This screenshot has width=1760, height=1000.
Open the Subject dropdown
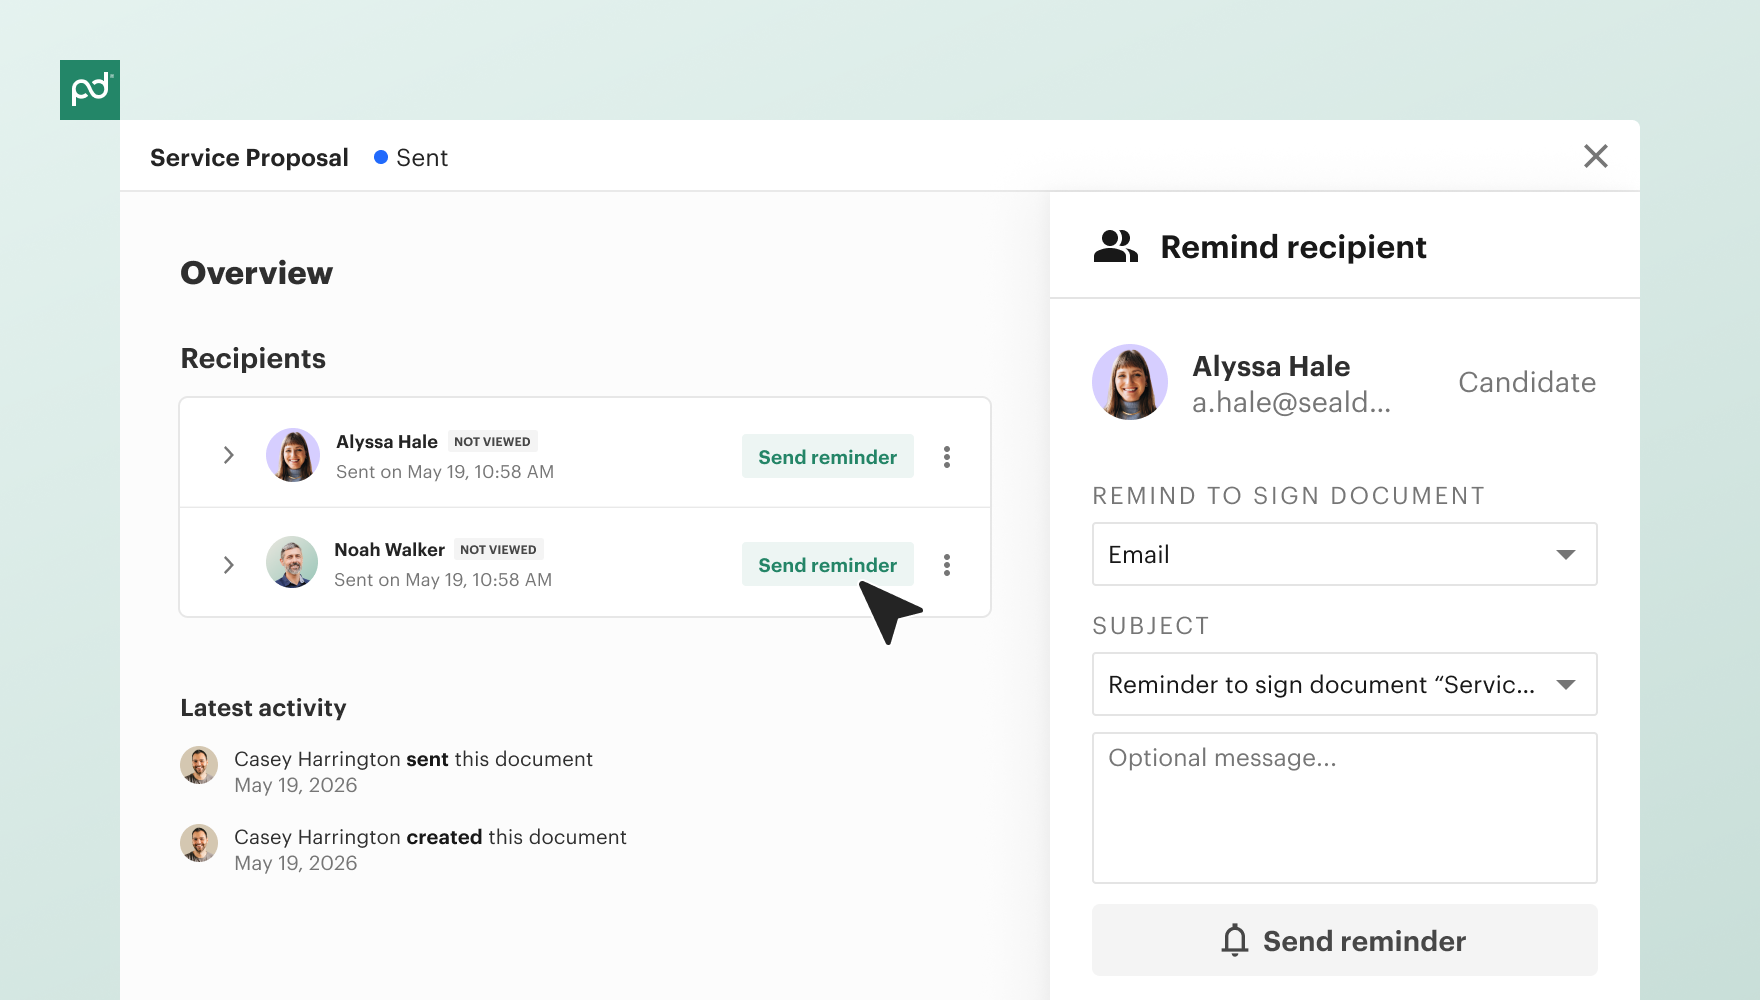[x=1344, y=684]
